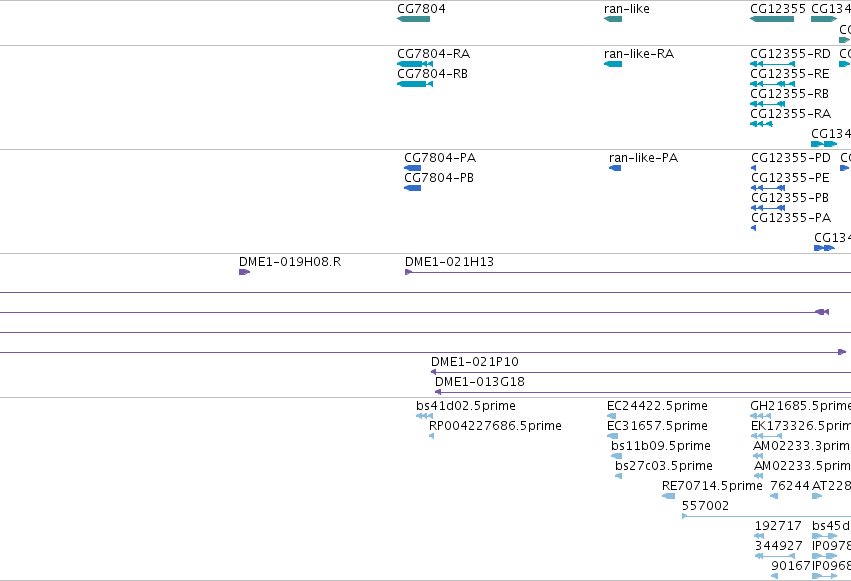Click feature 76244
The image size is (851, 581).
[x=774, y=496]
